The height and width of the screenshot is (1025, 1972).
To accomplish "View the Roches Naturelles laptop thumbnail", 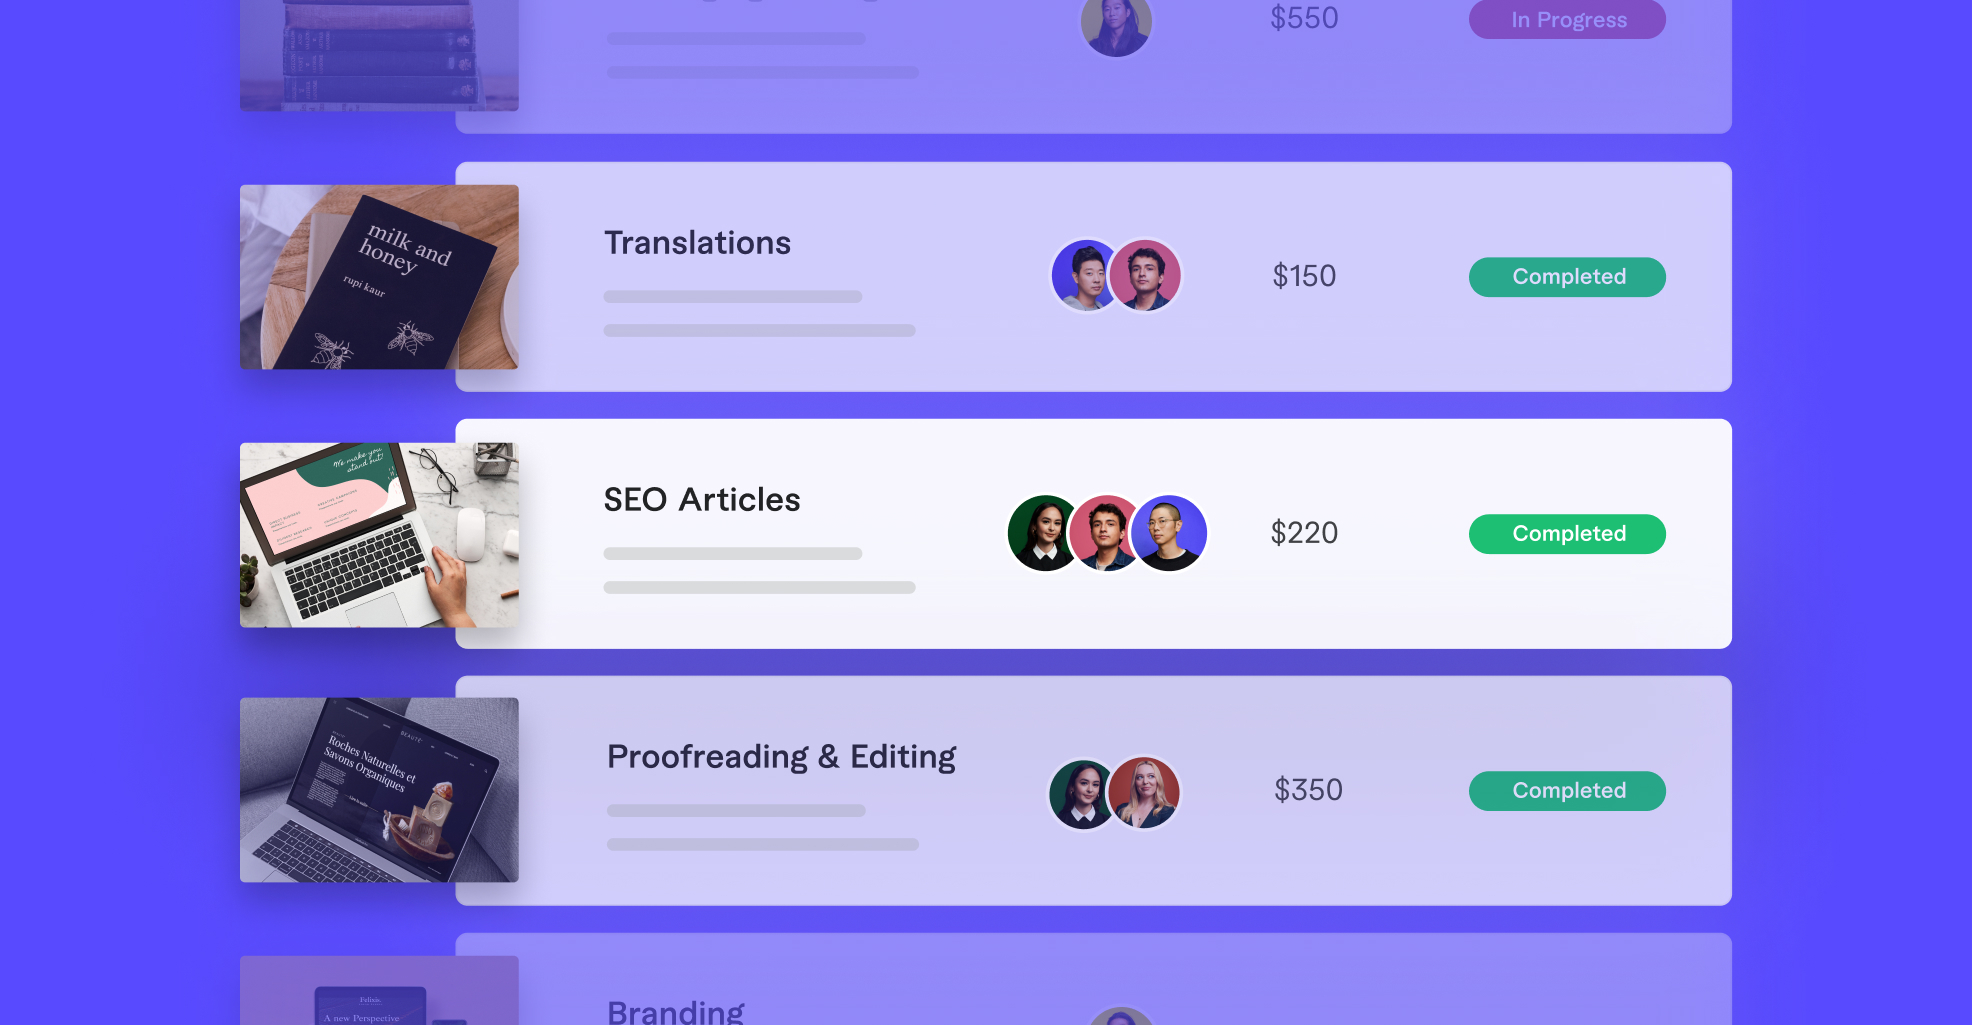I will point(379,790).
